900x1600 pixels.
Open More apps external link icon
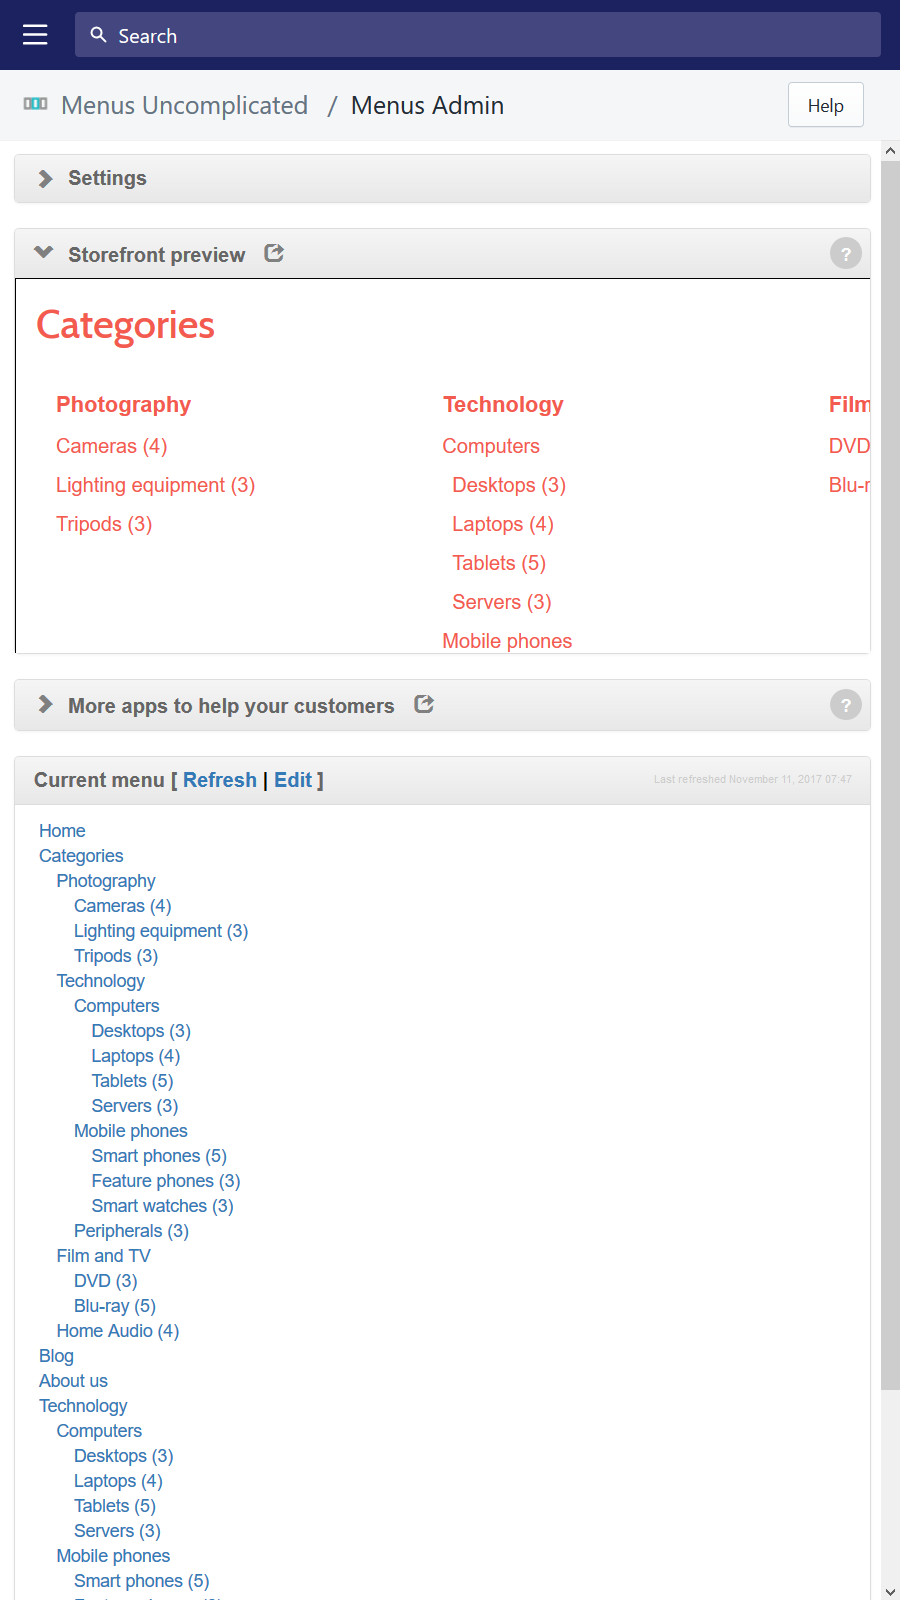tap(424, 704)
